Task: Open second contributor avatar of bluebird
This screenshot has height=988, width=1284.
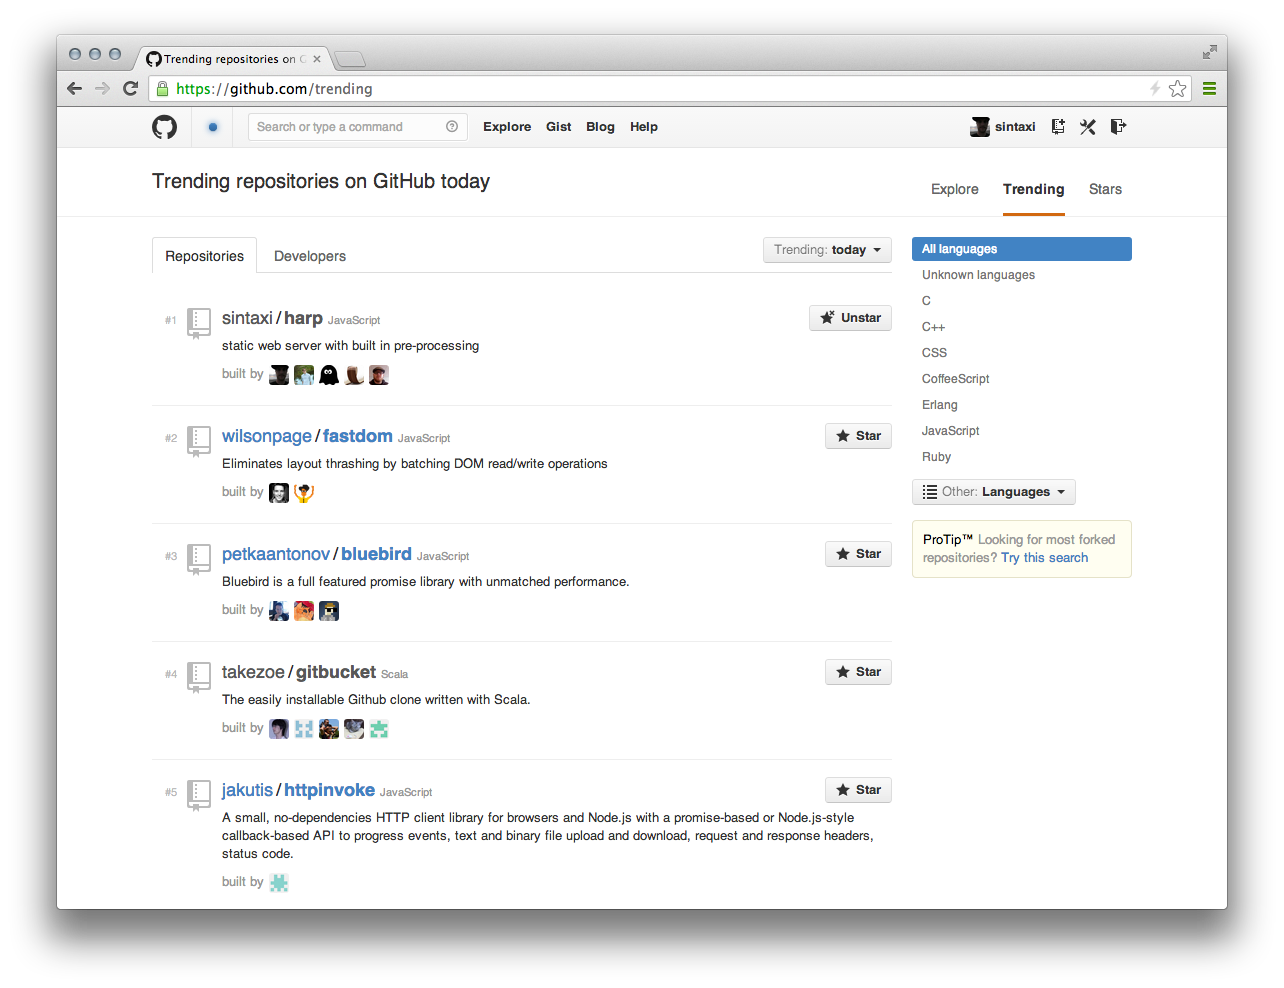Action: coord(304,611)
